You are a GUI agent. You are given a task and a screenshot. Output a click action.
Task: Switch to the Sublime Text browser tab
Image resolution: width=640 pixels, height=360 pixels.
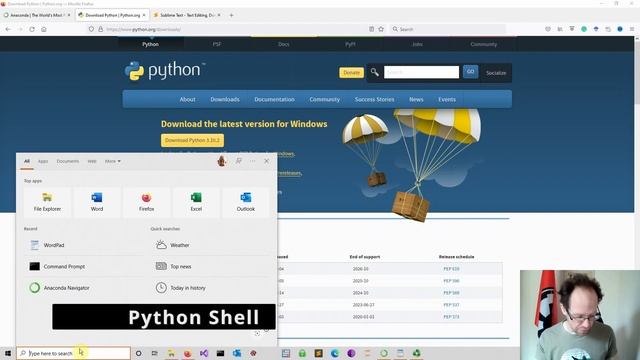(x=187, y=15)
